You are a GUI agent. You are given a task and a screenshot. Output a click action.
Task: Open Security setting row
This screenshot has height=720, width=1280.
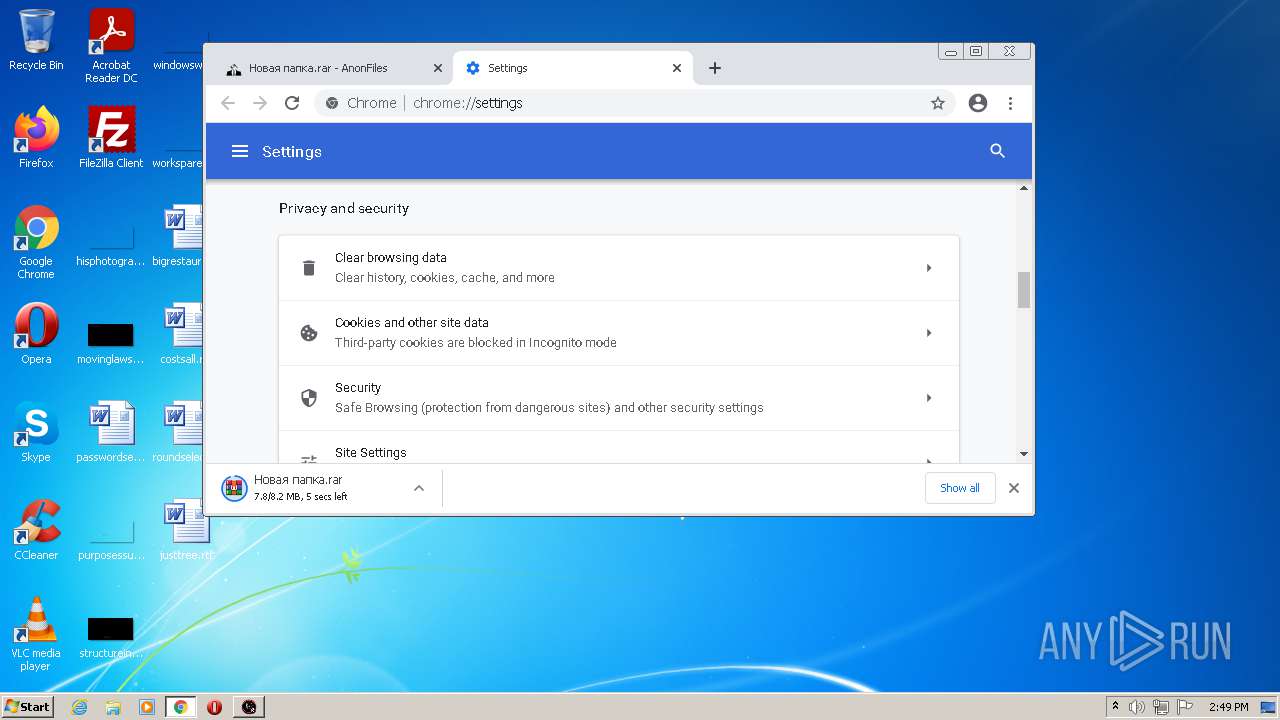[x=619, y=398]
